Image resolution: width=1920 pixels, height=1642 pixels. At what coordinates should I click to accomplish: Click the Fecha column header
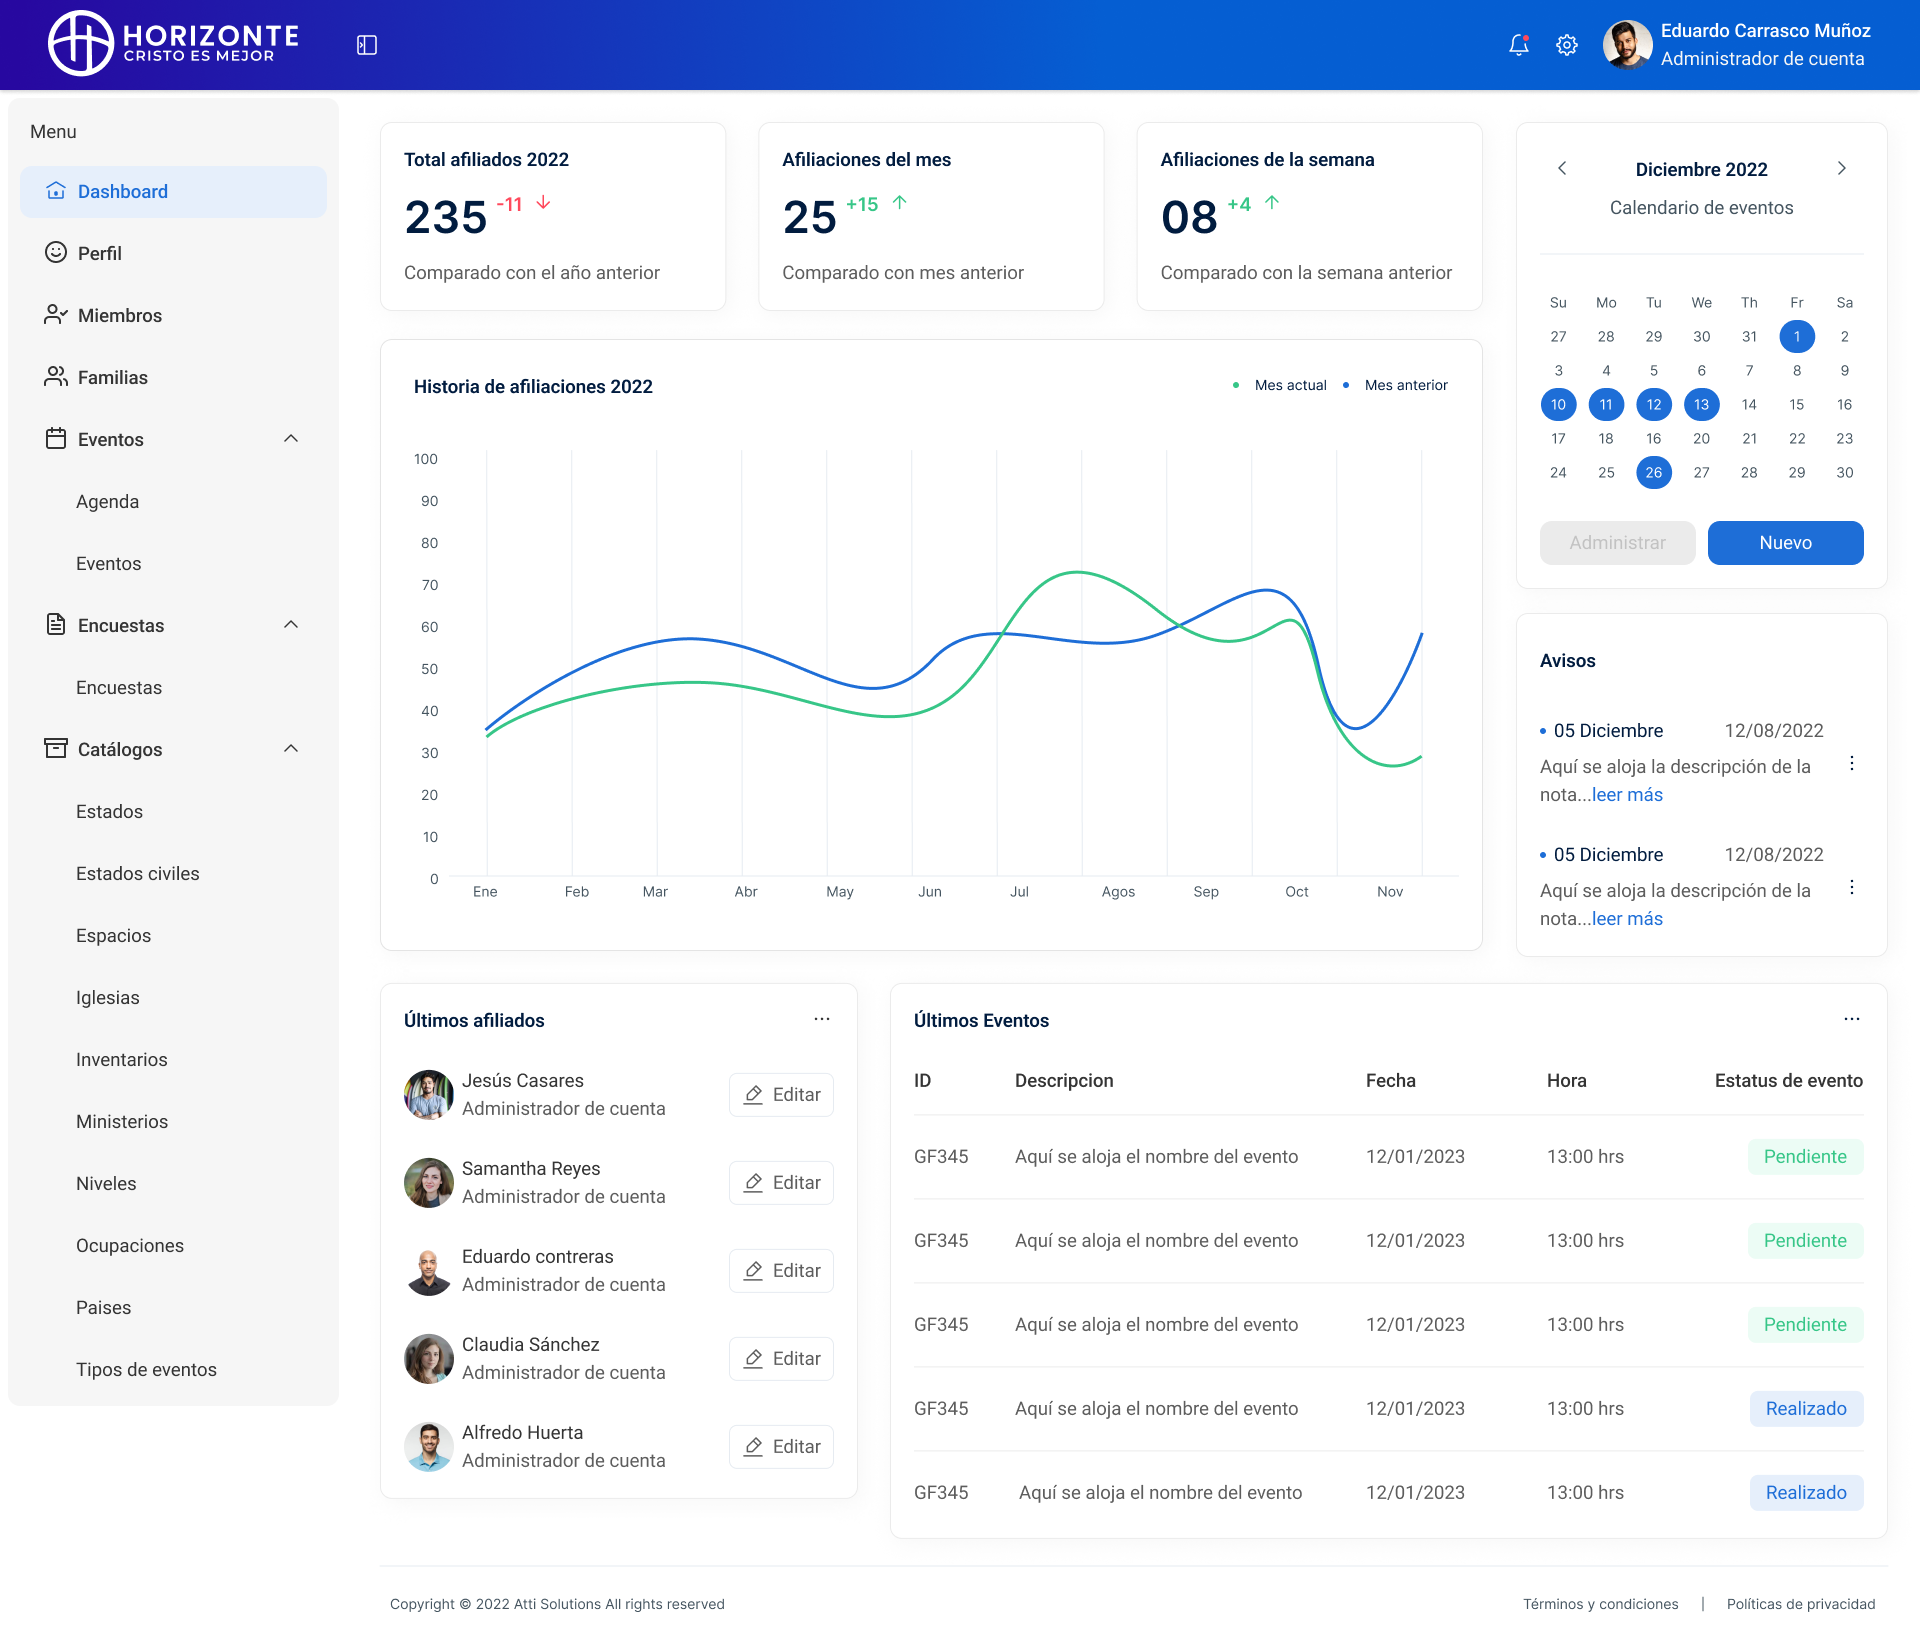(x=1391, y=1081)
